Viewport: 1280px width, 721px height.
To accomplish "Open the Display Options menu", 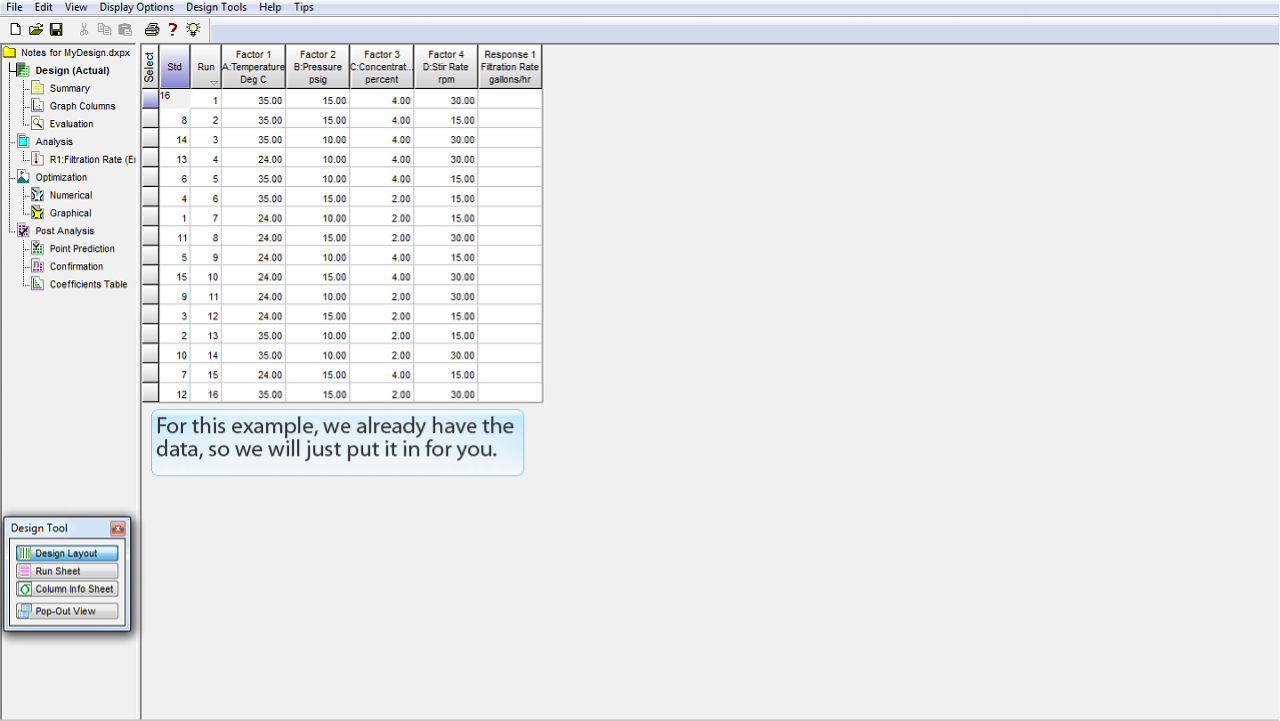I will (136, 7).
